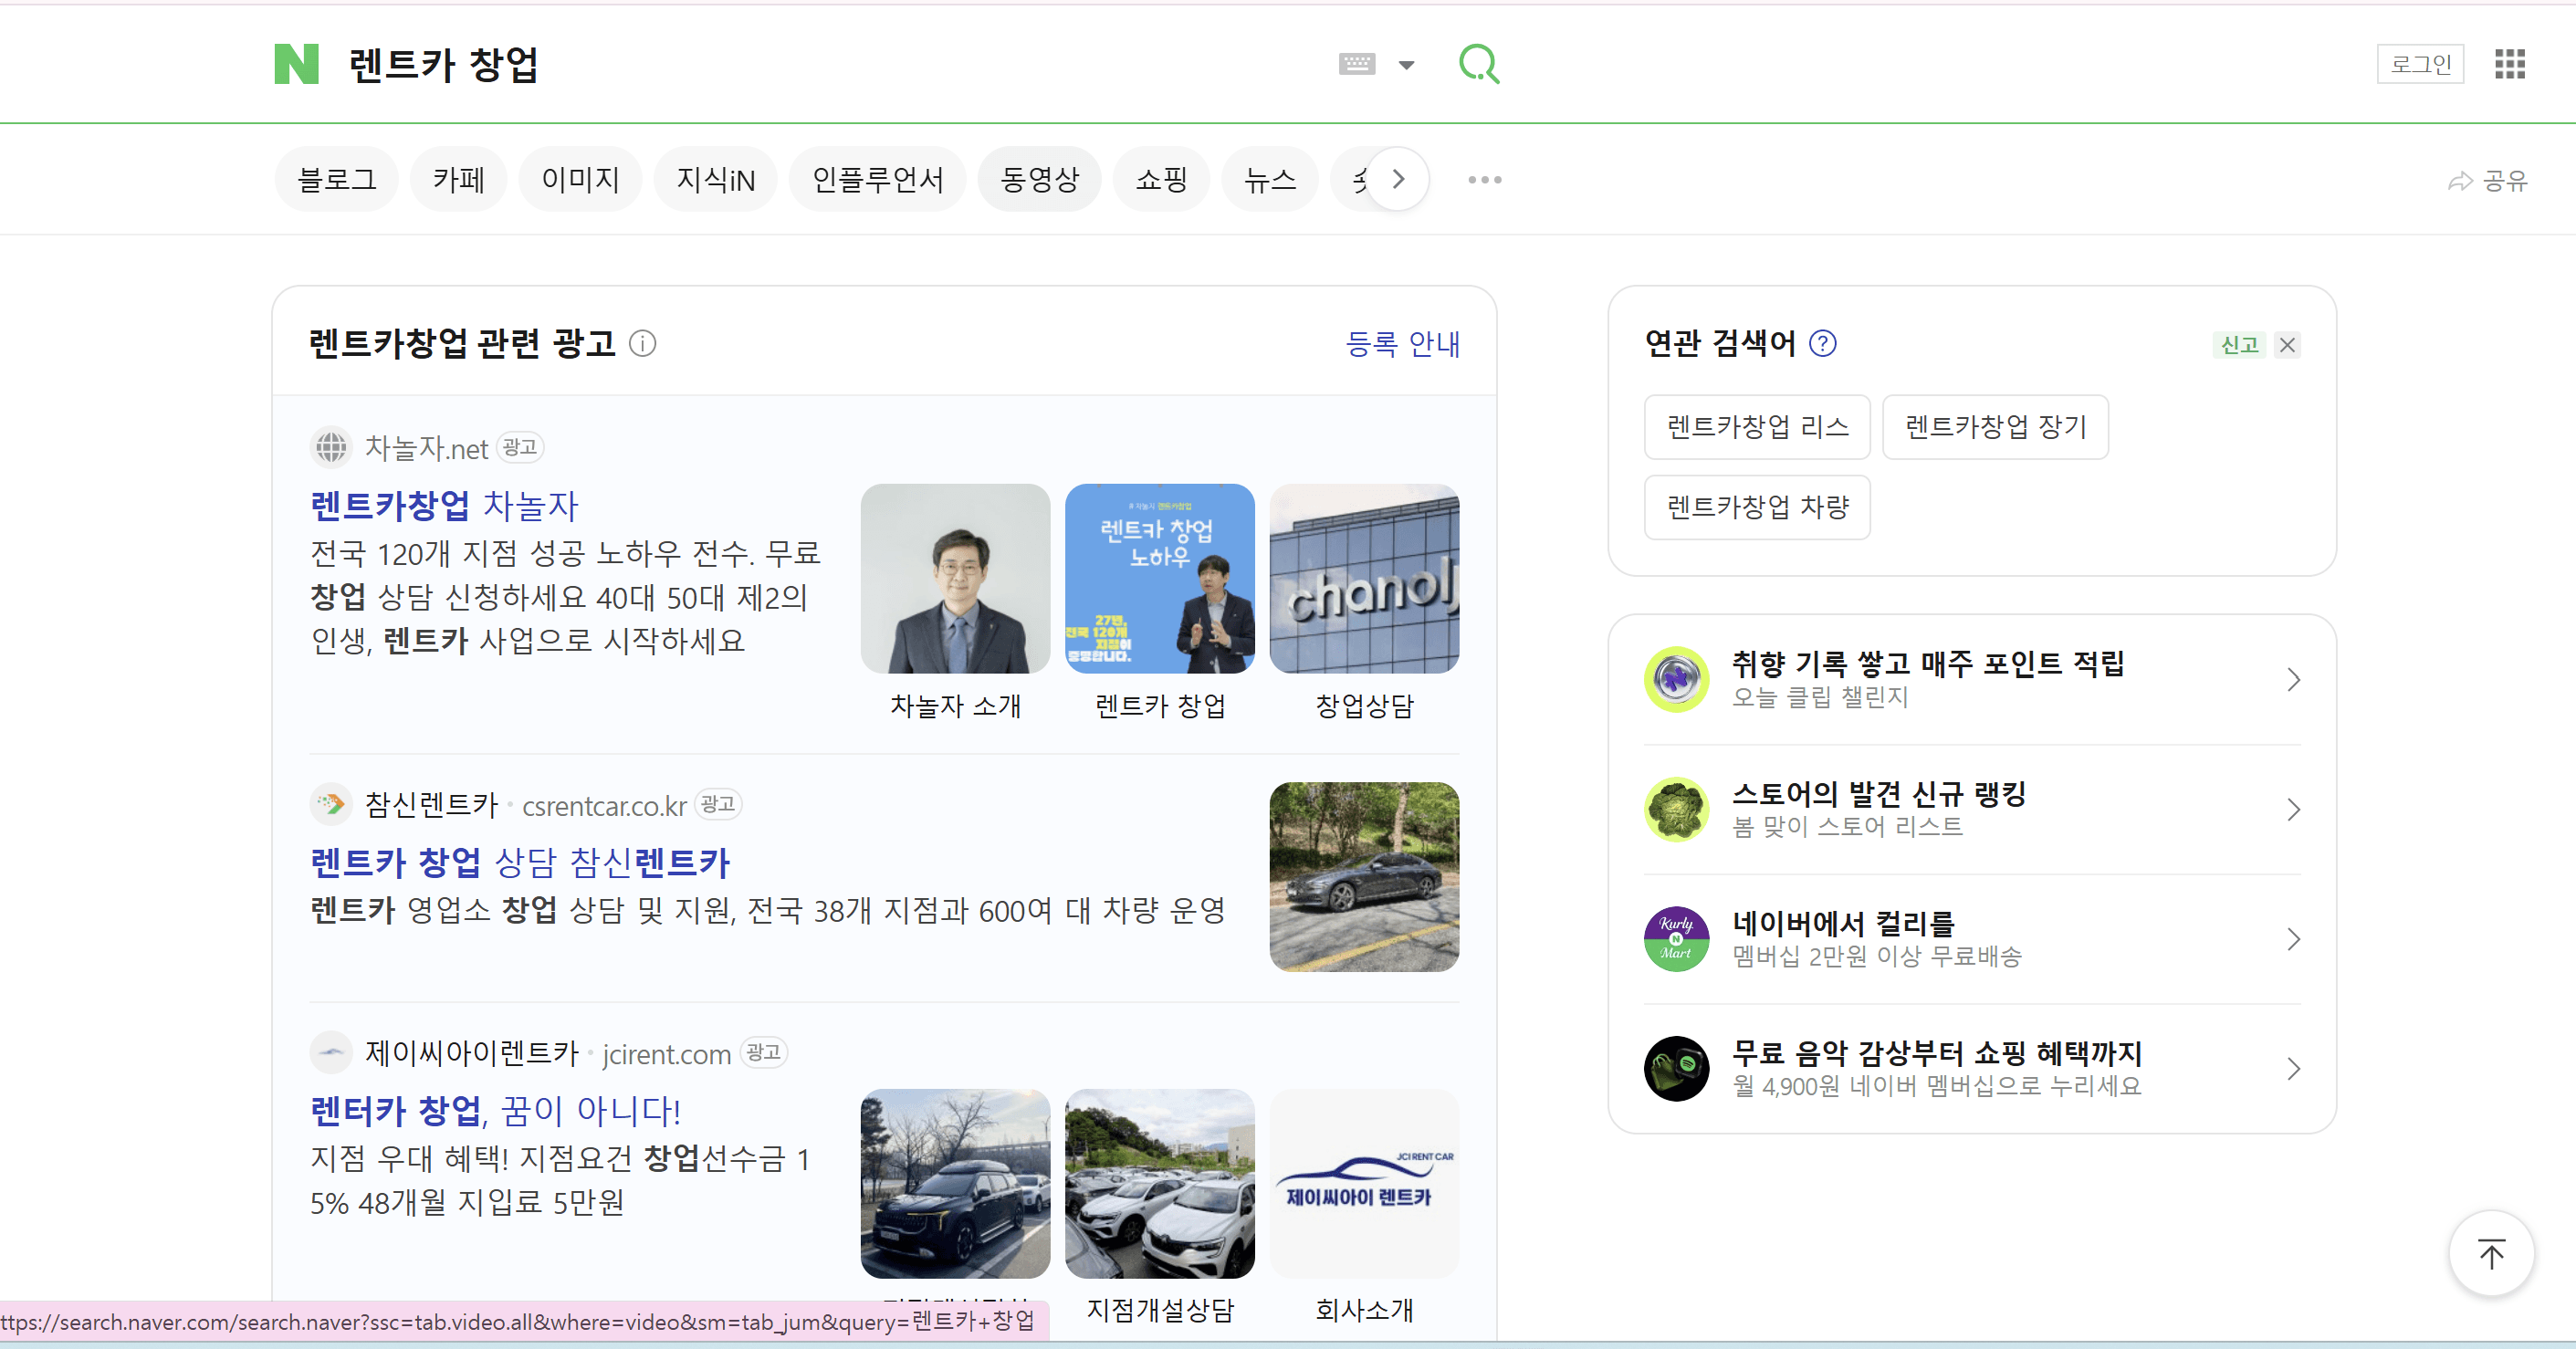
Task: Open the Naver apps grid icon
Action: tap(2509, 64)
